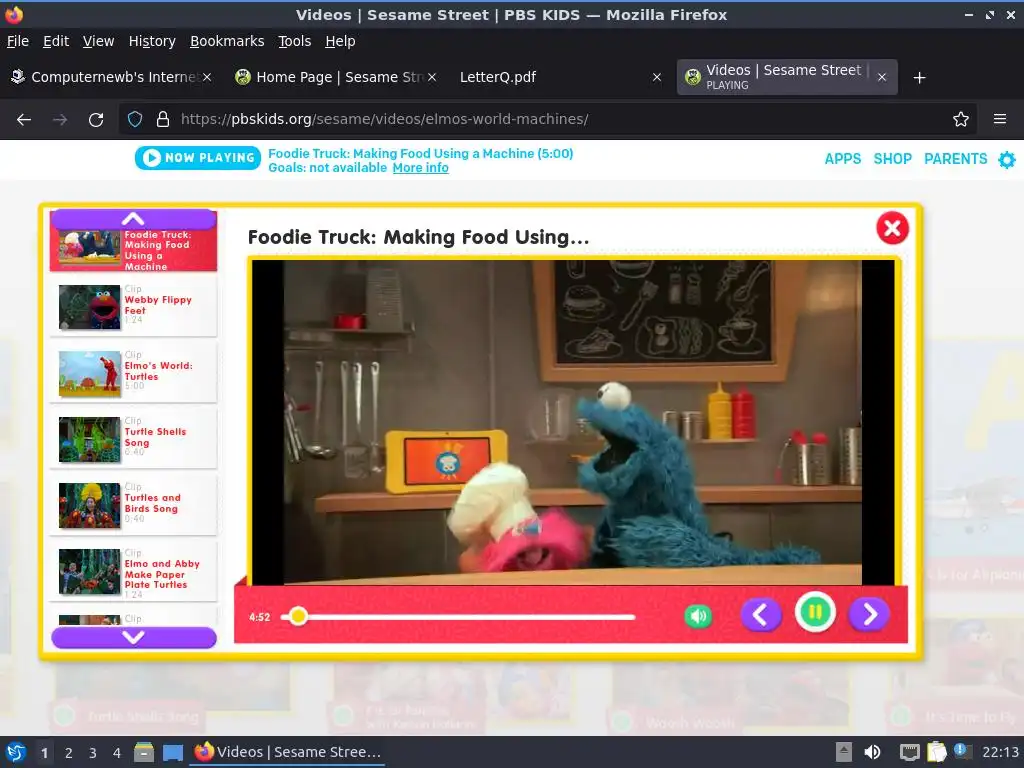Click the show desktop taskbar icon

pos(173,753)
